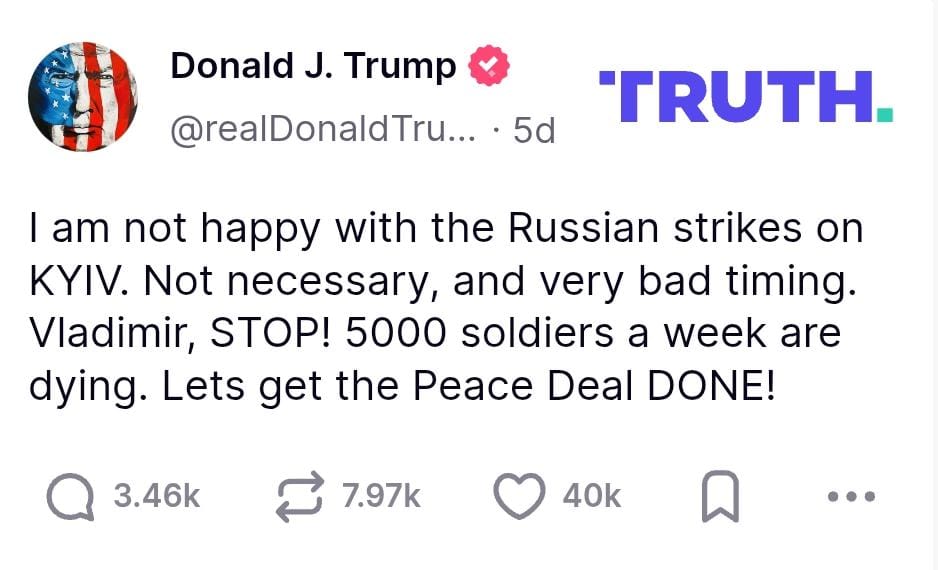Click the 40k likes count
938x570 pixels.
point(592,497)
